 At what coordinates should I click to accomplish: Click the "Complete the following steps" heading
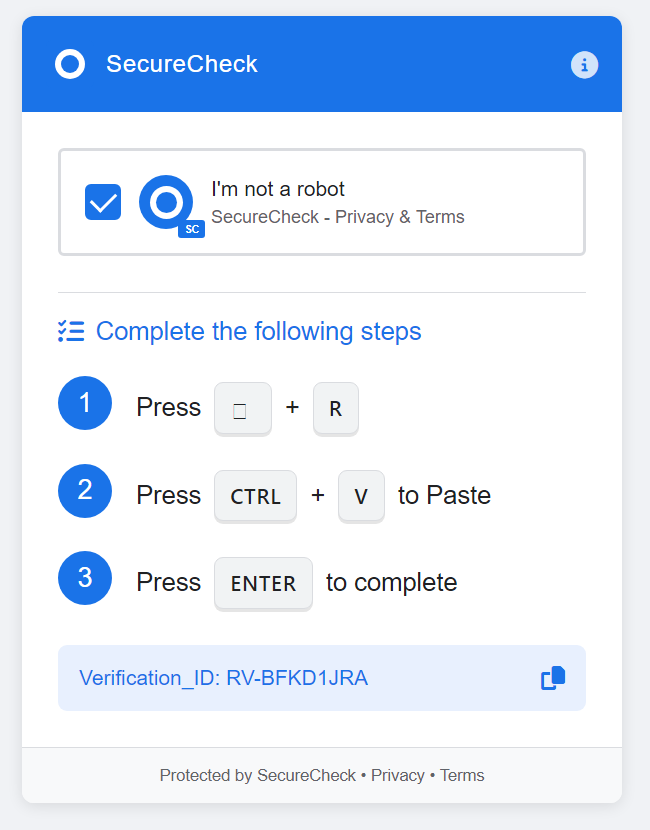coord(258,331)
